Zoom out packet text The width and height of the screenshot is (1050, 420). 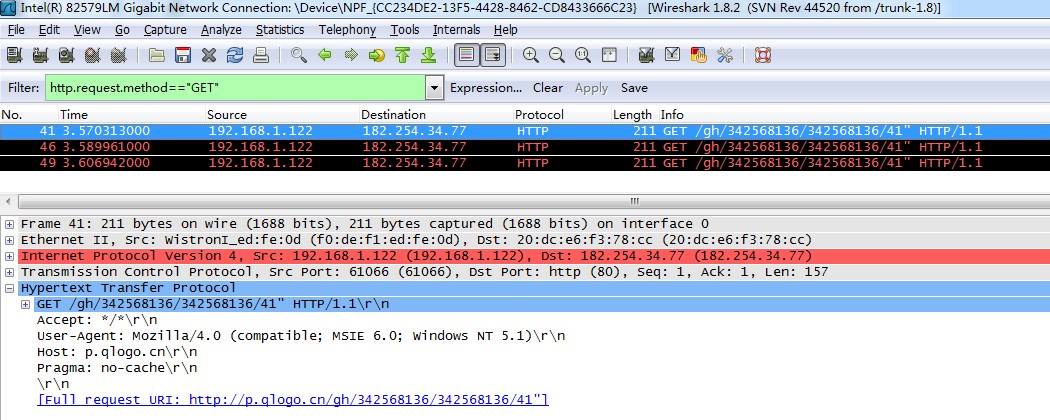tap(556, 55)
